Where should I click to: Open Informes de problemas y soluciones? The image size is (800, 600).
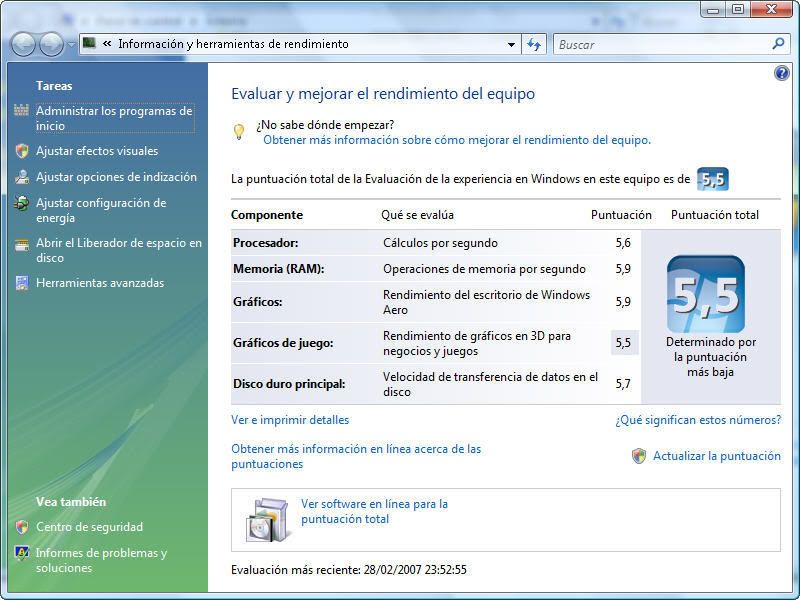[x=102, y=560]
